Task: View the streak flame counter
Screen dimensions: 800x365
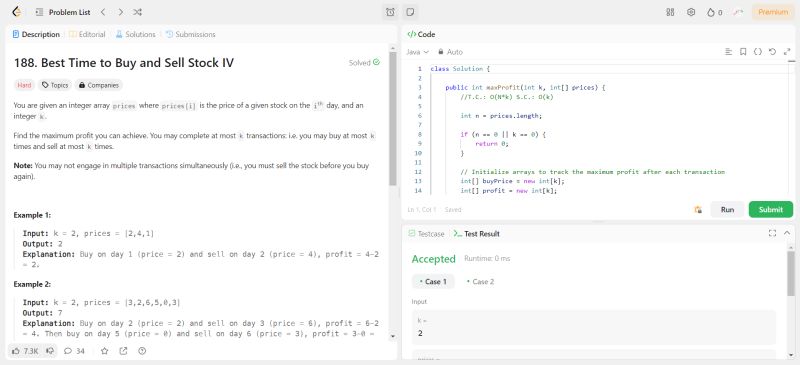Action: click(x=714, y=12)
